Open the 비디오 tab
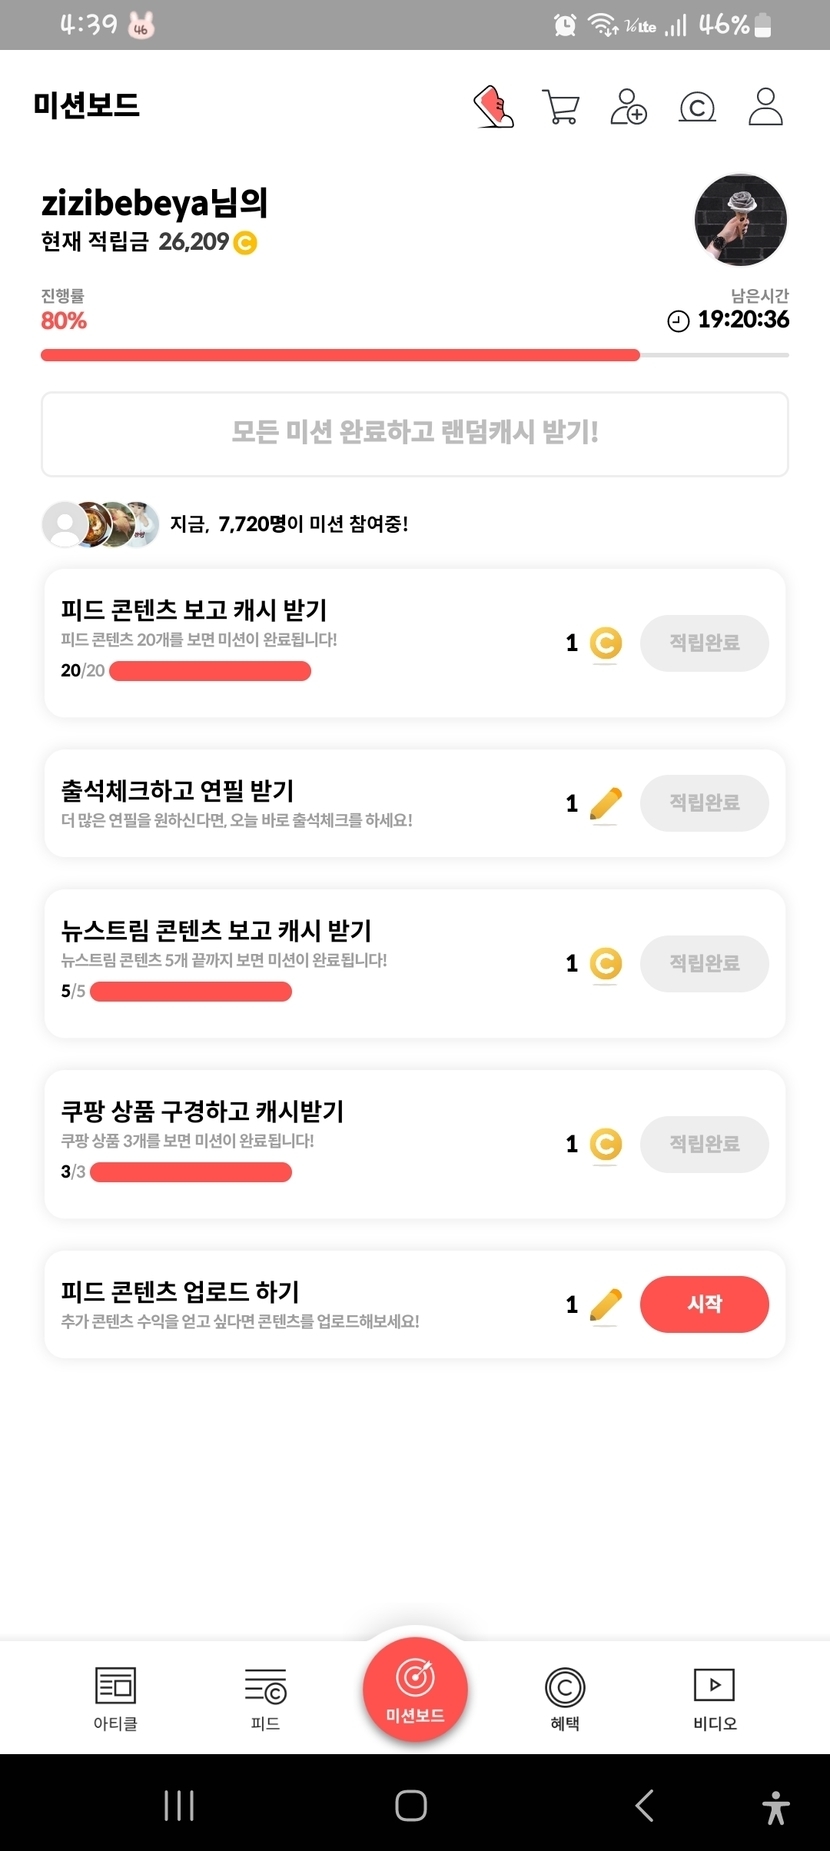 [714, 1698]
